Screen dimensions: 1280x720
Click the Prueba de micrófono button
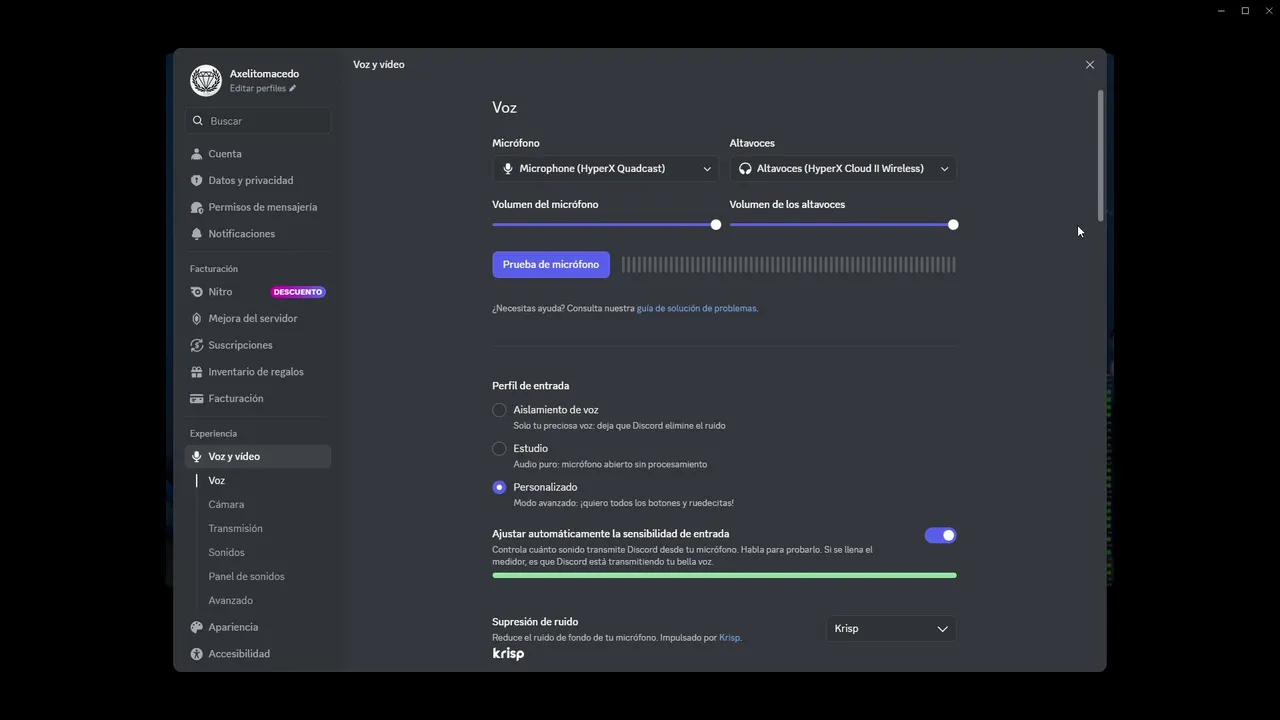click(551, 265)
